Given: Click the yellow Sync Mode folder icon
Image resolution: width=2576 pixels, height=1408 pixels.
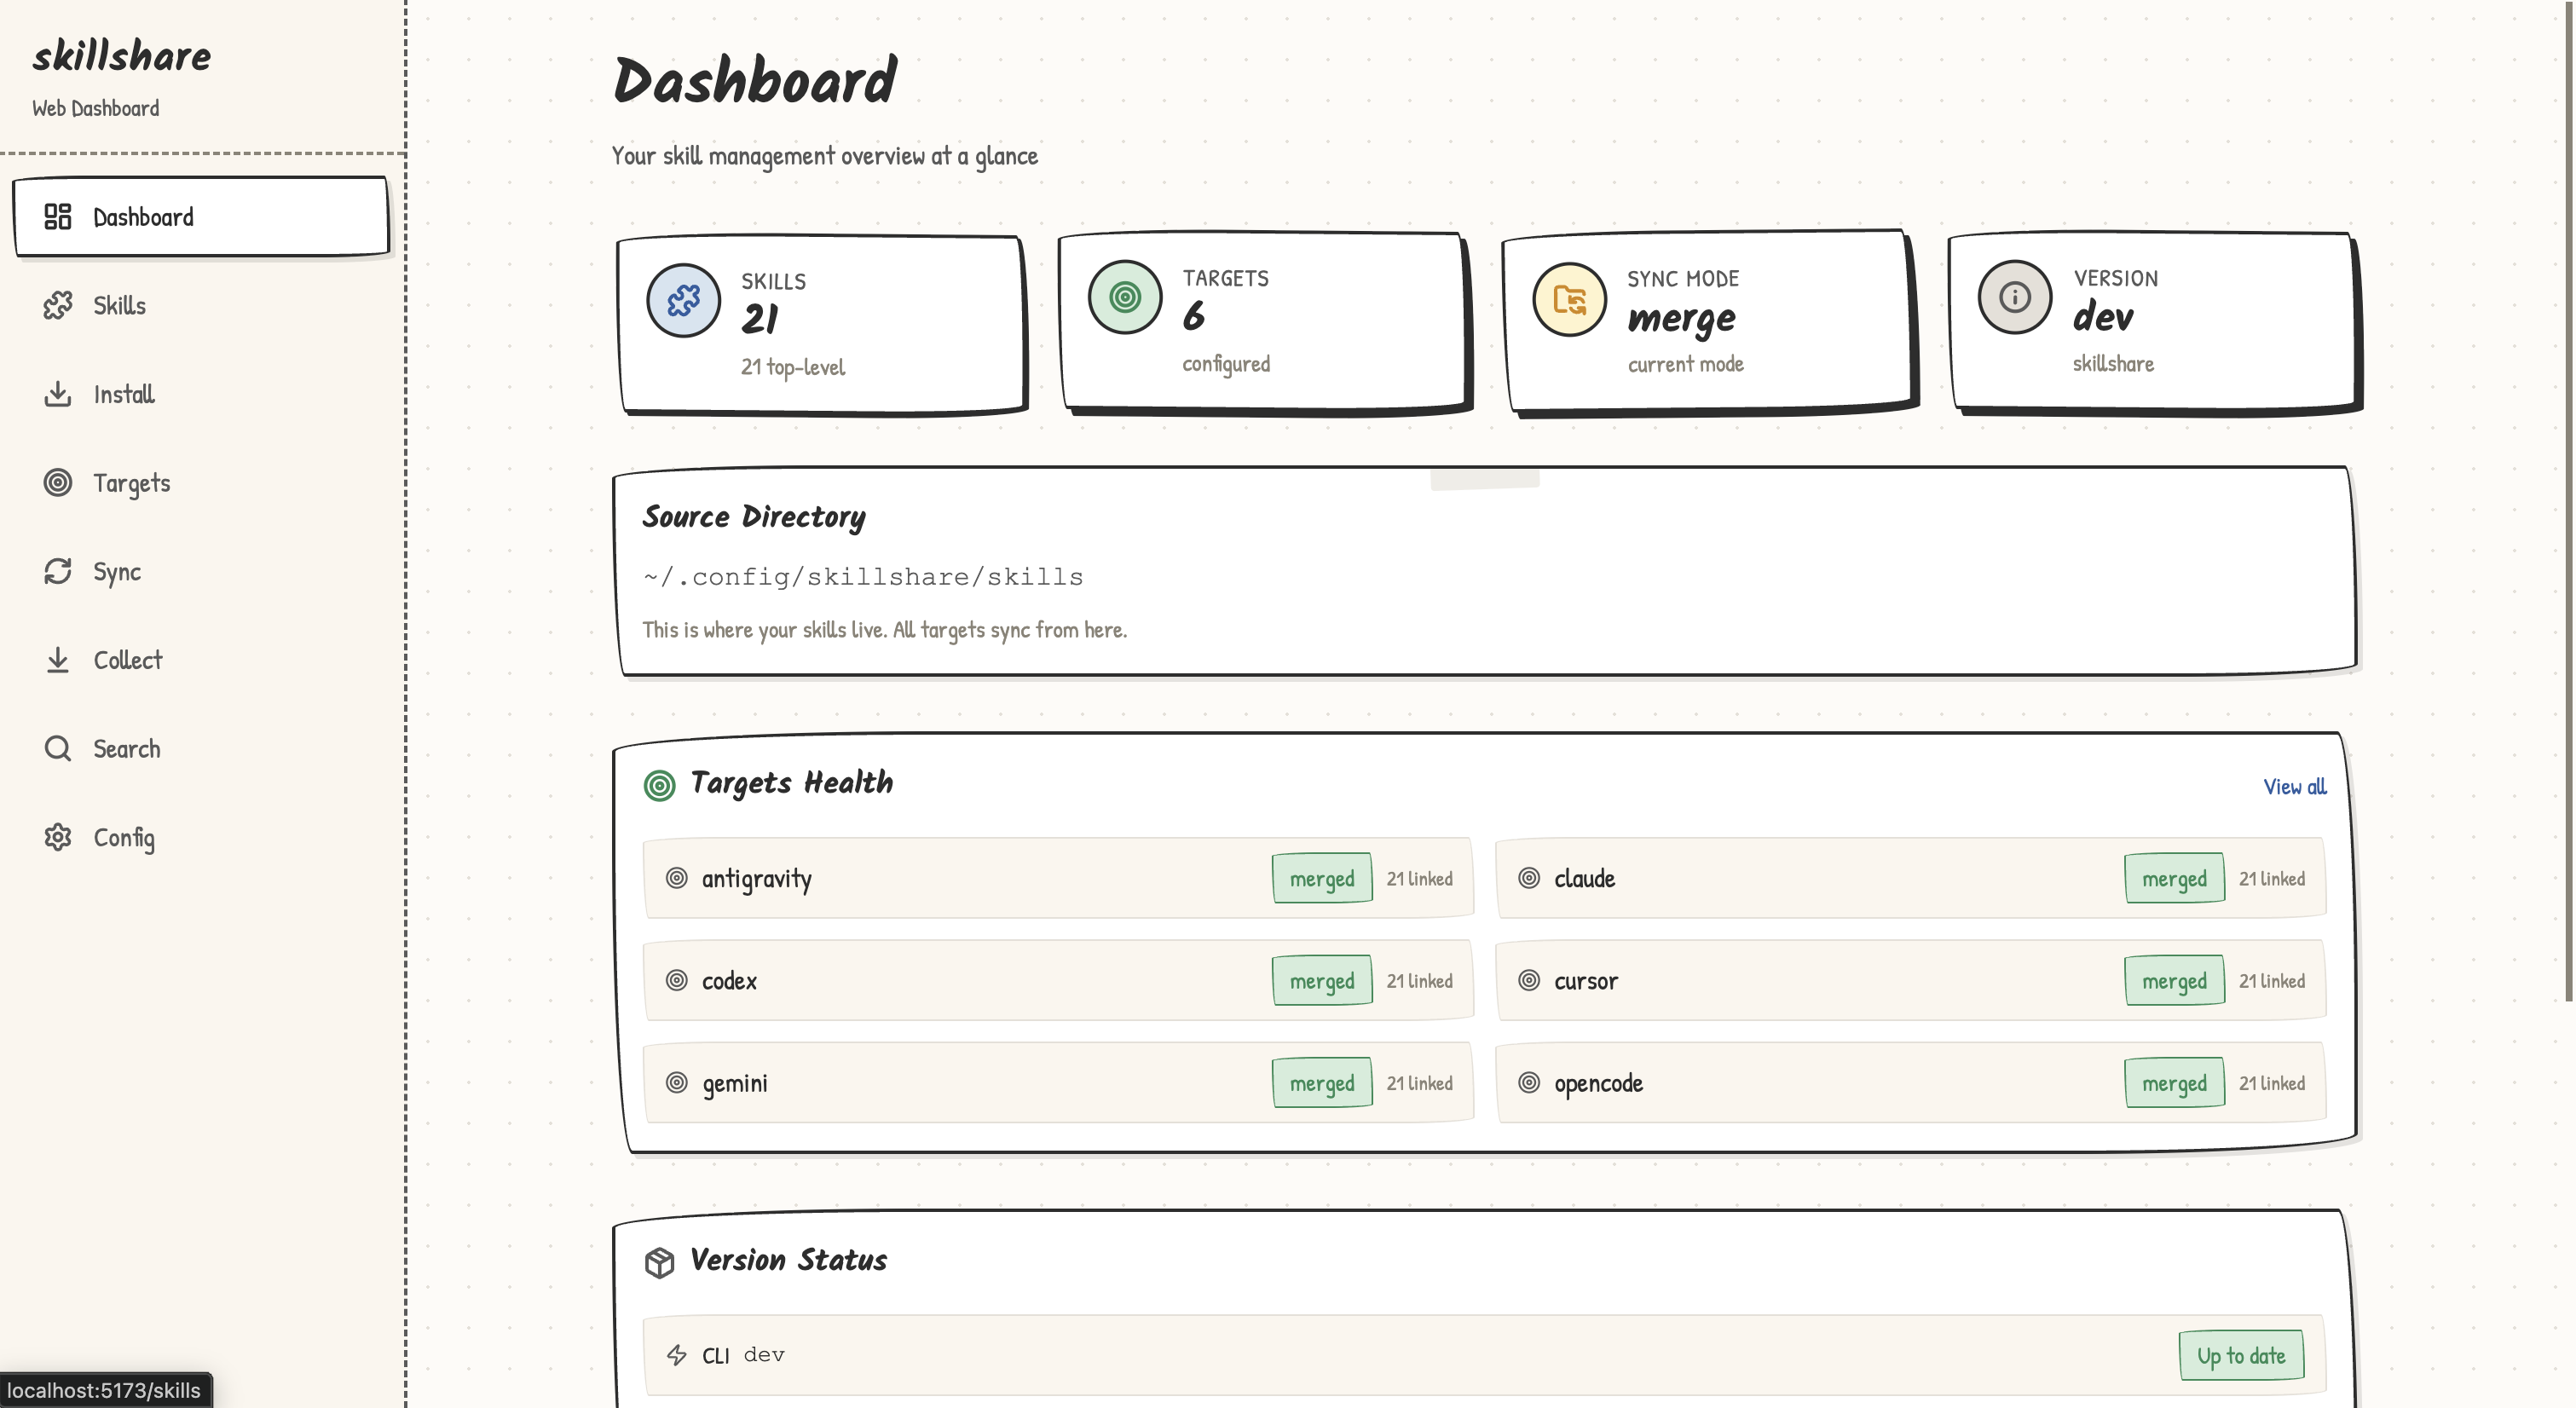Looking at the screenshot, I should coord(1569,298).
